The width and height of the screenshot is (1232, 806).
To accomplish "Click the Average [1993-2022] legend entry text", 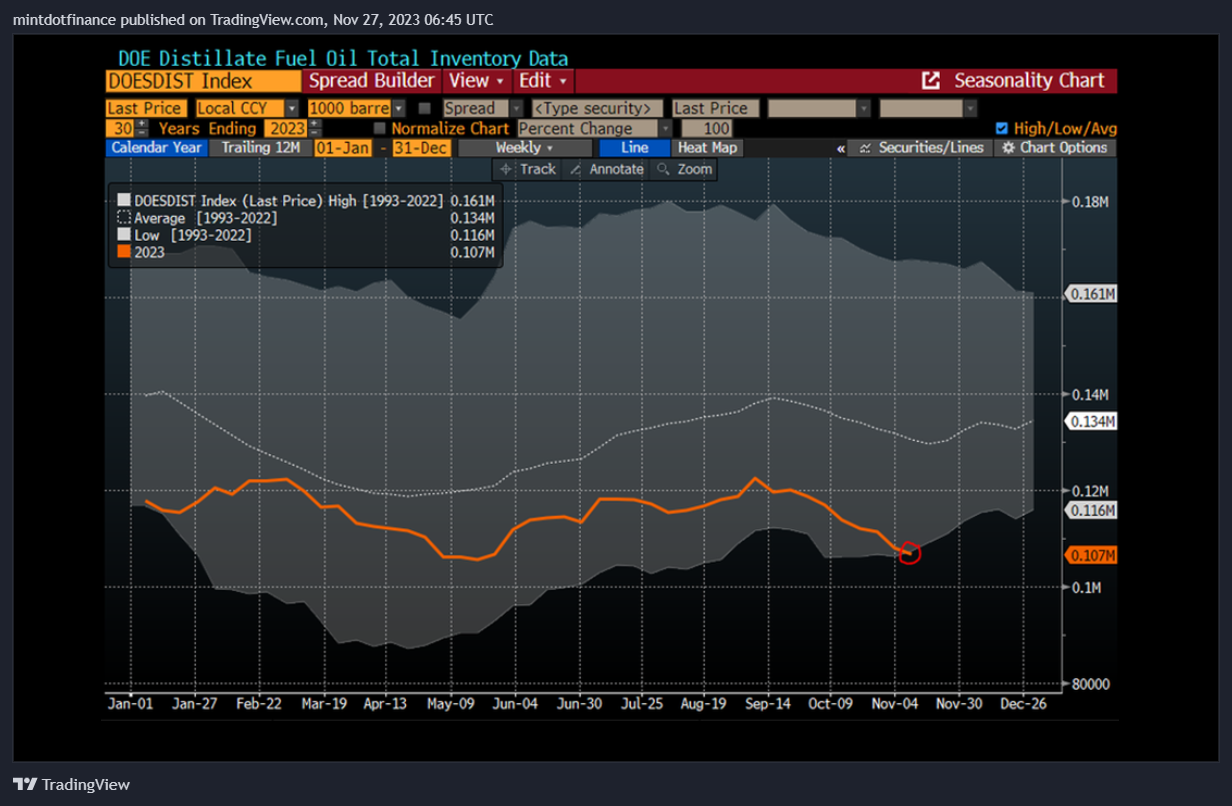I will point(206,218).
